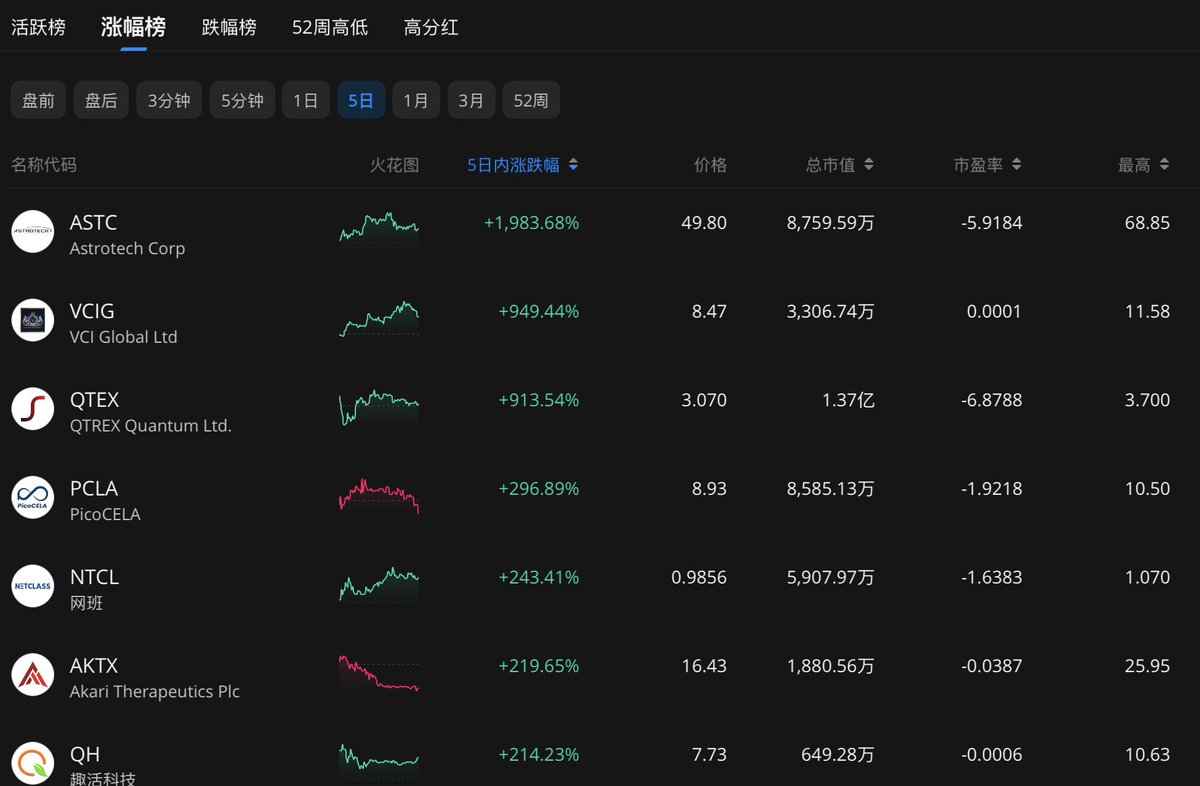The image size is (1200, 786).
Task: Open the NTCL ticker symbol
Action: (x=94, y=577)
